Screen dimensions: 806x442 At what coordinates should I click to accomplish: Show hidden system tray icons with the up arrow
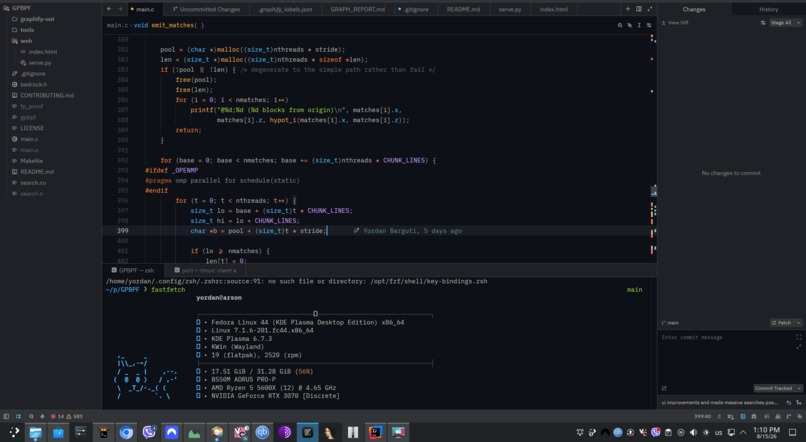[x=743, y=432]
